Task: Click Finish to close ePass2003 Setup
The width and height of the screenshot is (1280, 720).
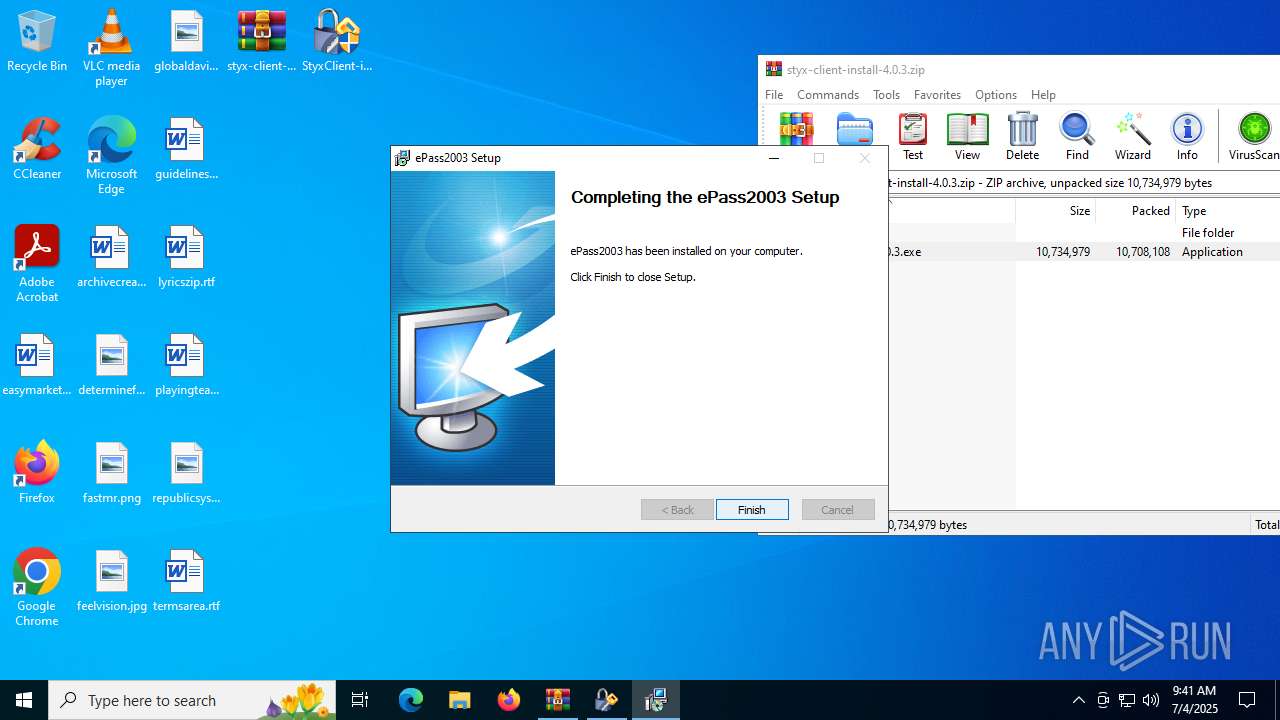Action: pyautogui.click(x=752, y=510)
